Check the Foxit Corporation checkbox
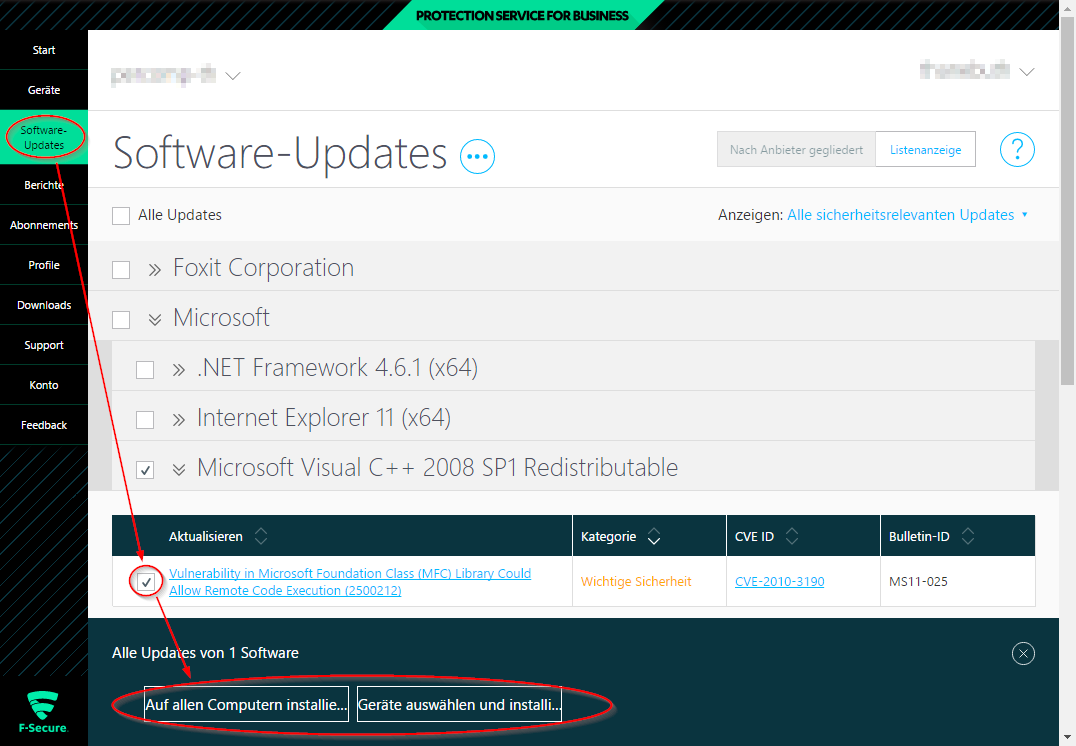 [x=121, y=270]
